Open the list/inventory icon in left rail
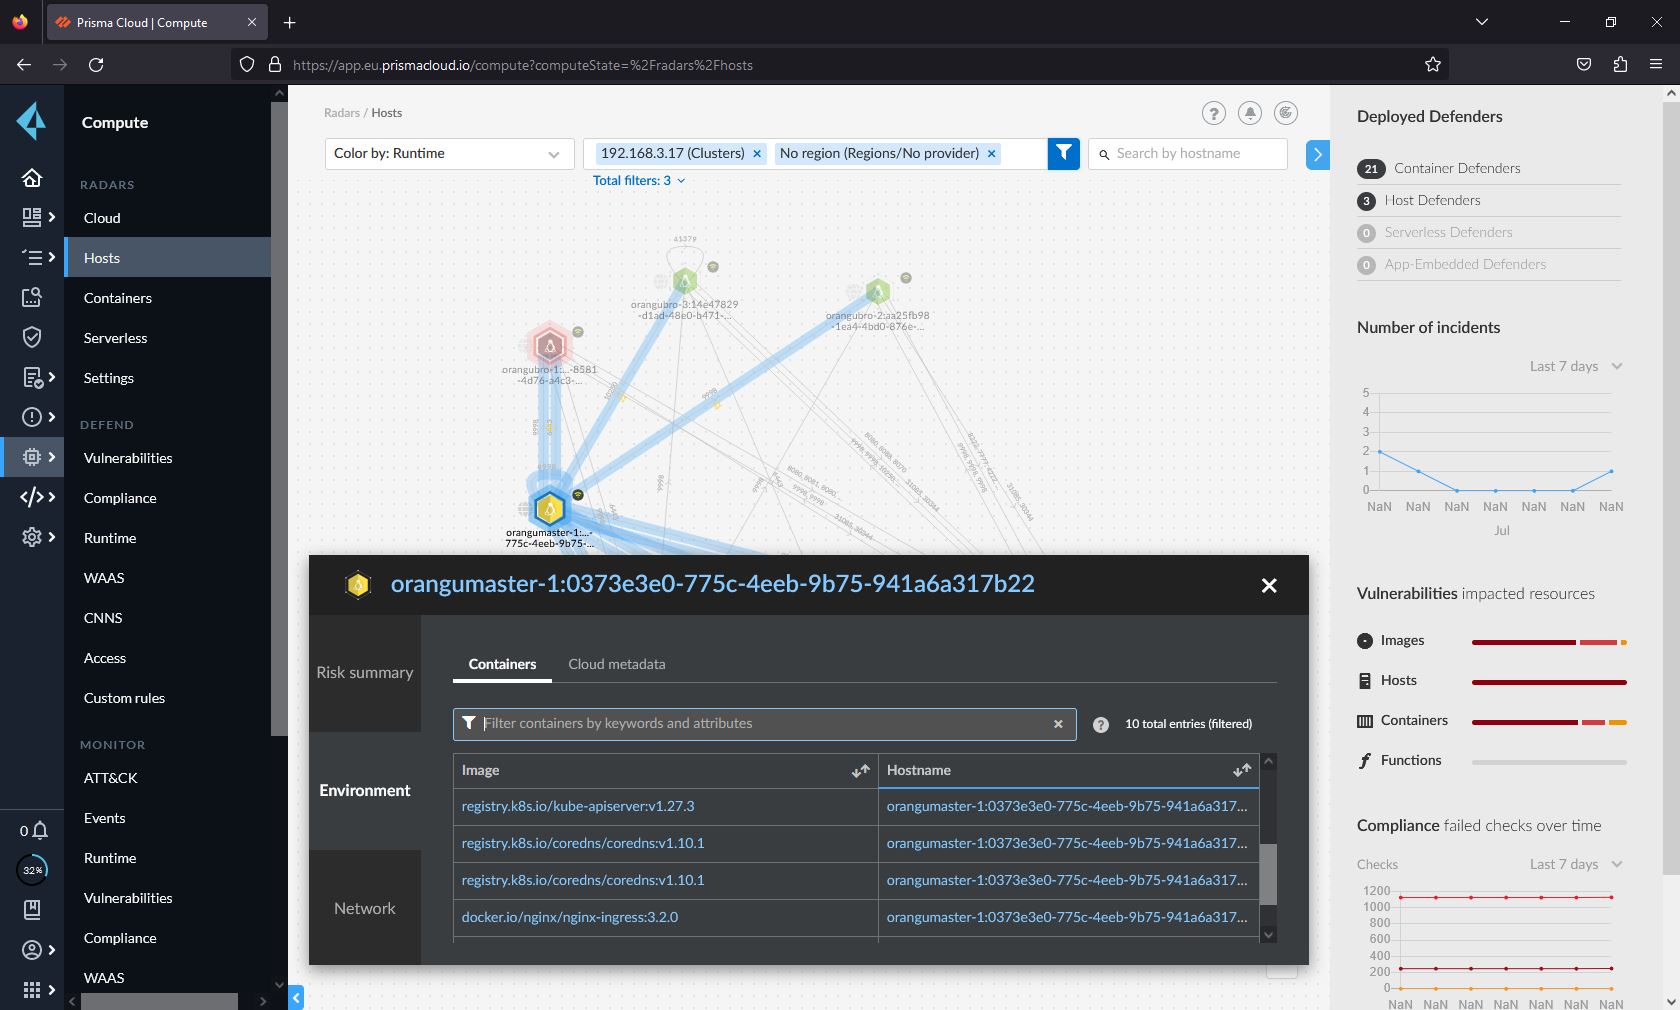Screen dimensions: 1680x1010 coord(32,257)
